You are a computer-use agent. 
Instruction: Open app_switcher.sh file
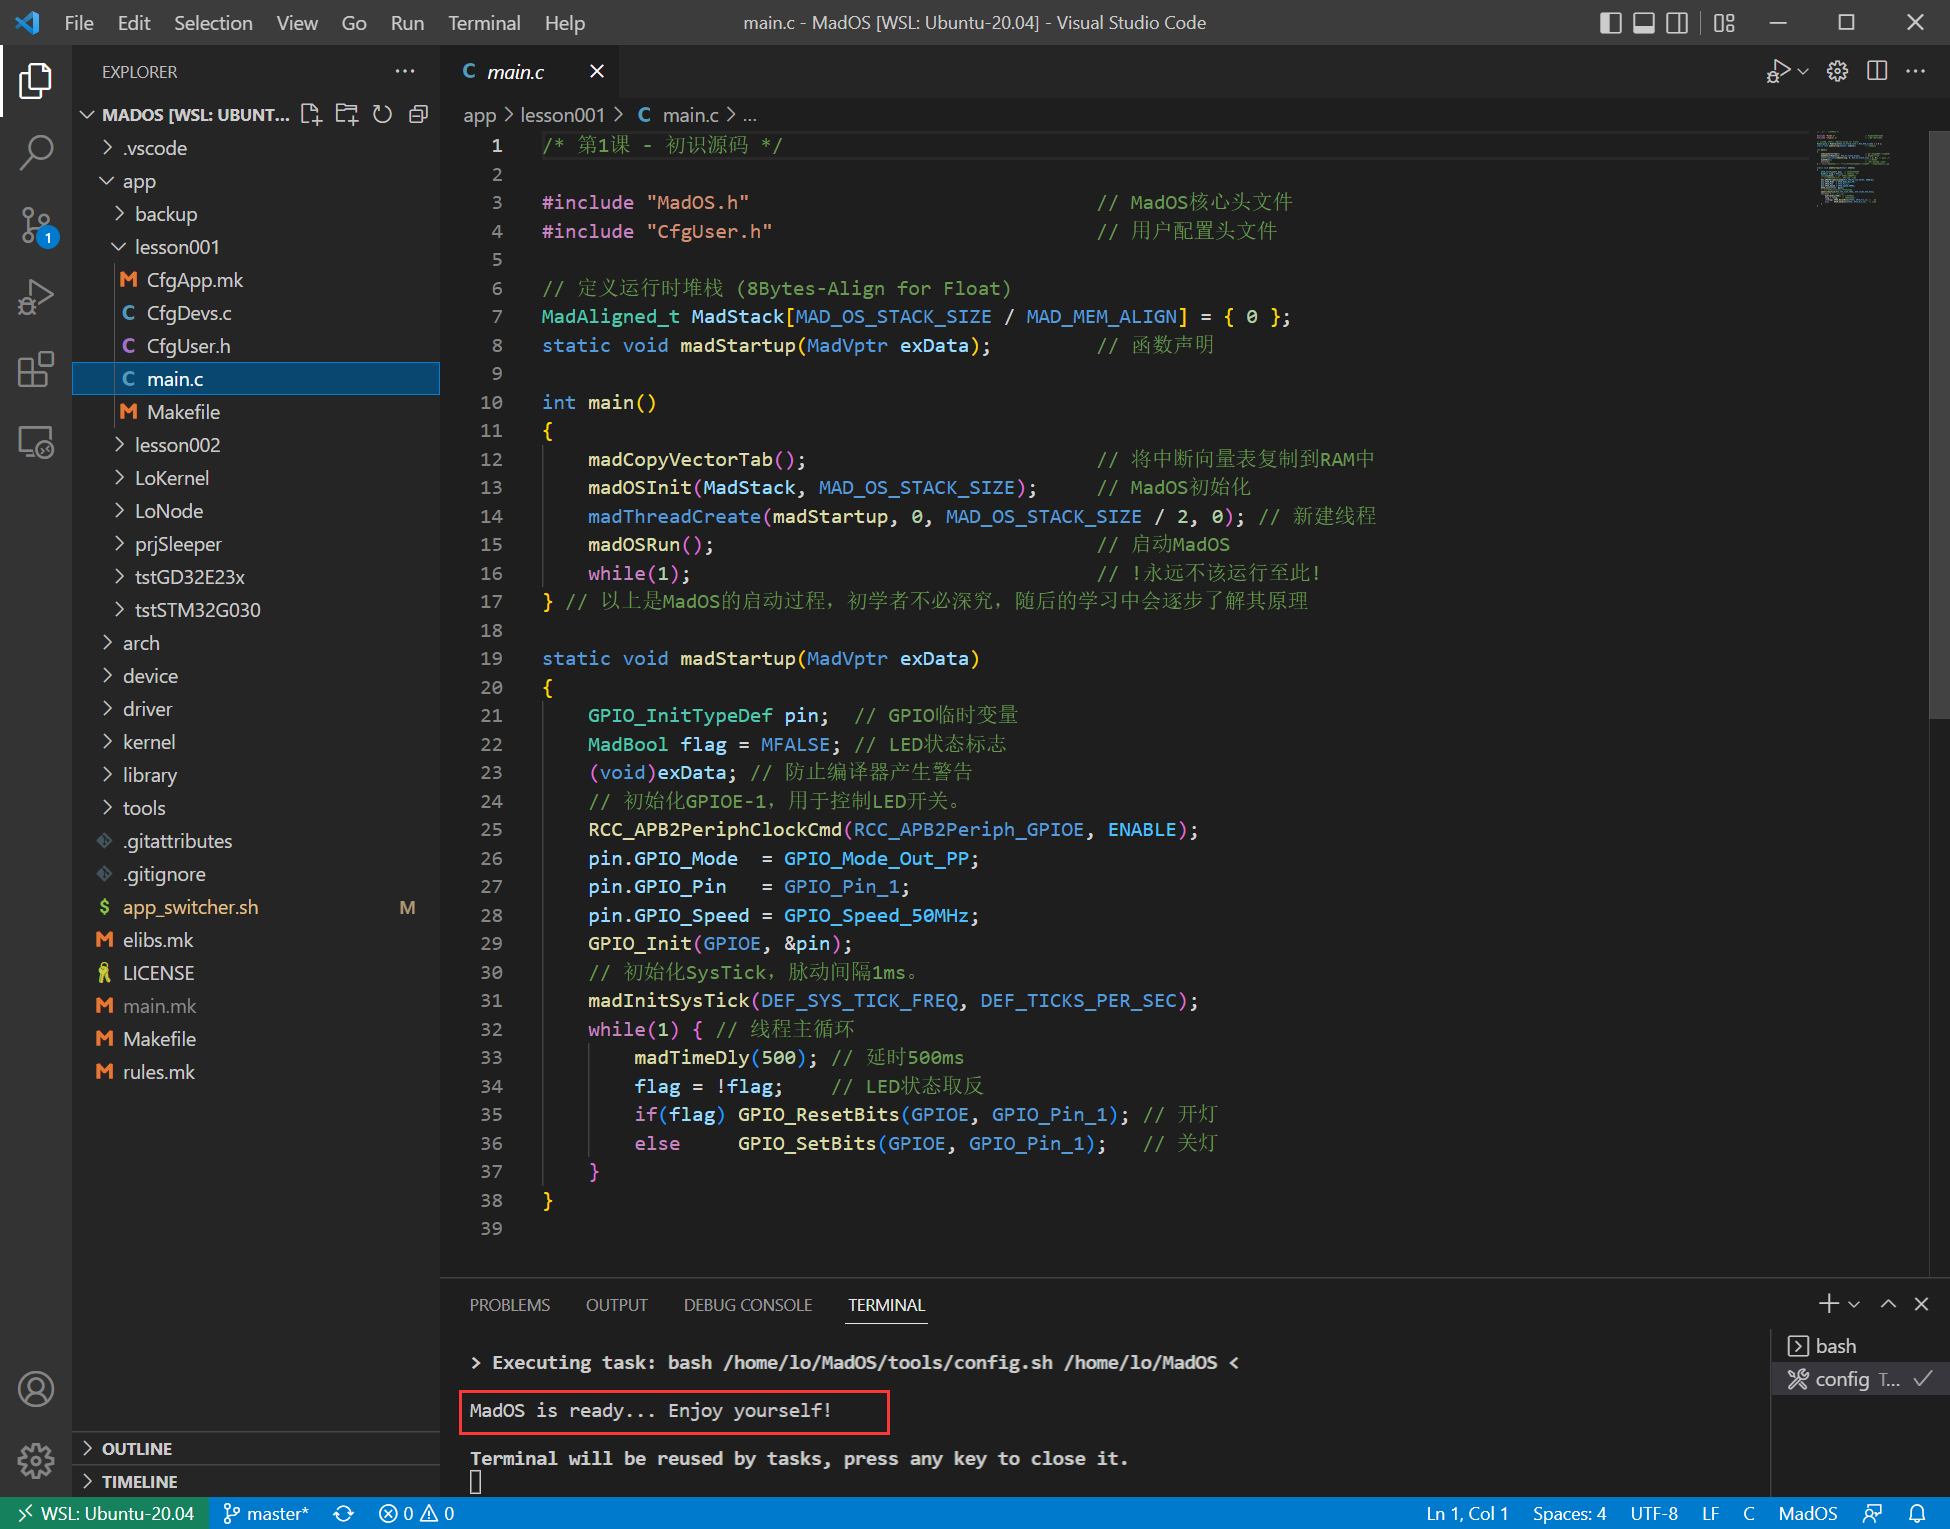(256, 907)
